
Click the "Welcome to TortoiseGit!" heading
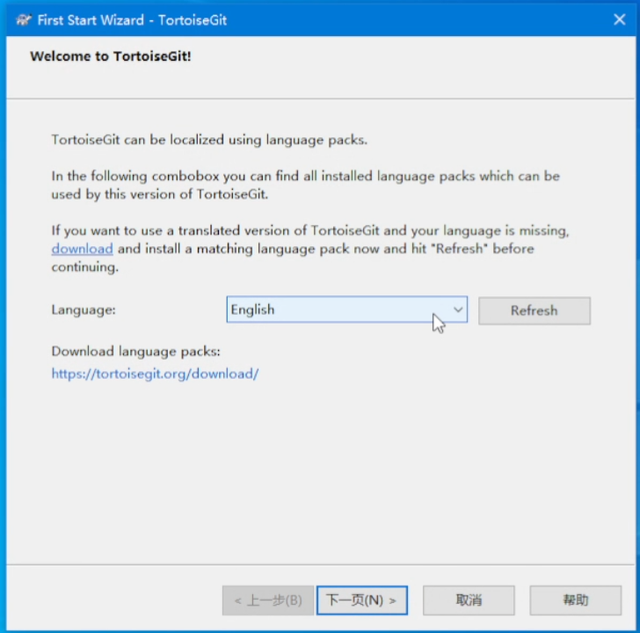click(x=111, y=56)
